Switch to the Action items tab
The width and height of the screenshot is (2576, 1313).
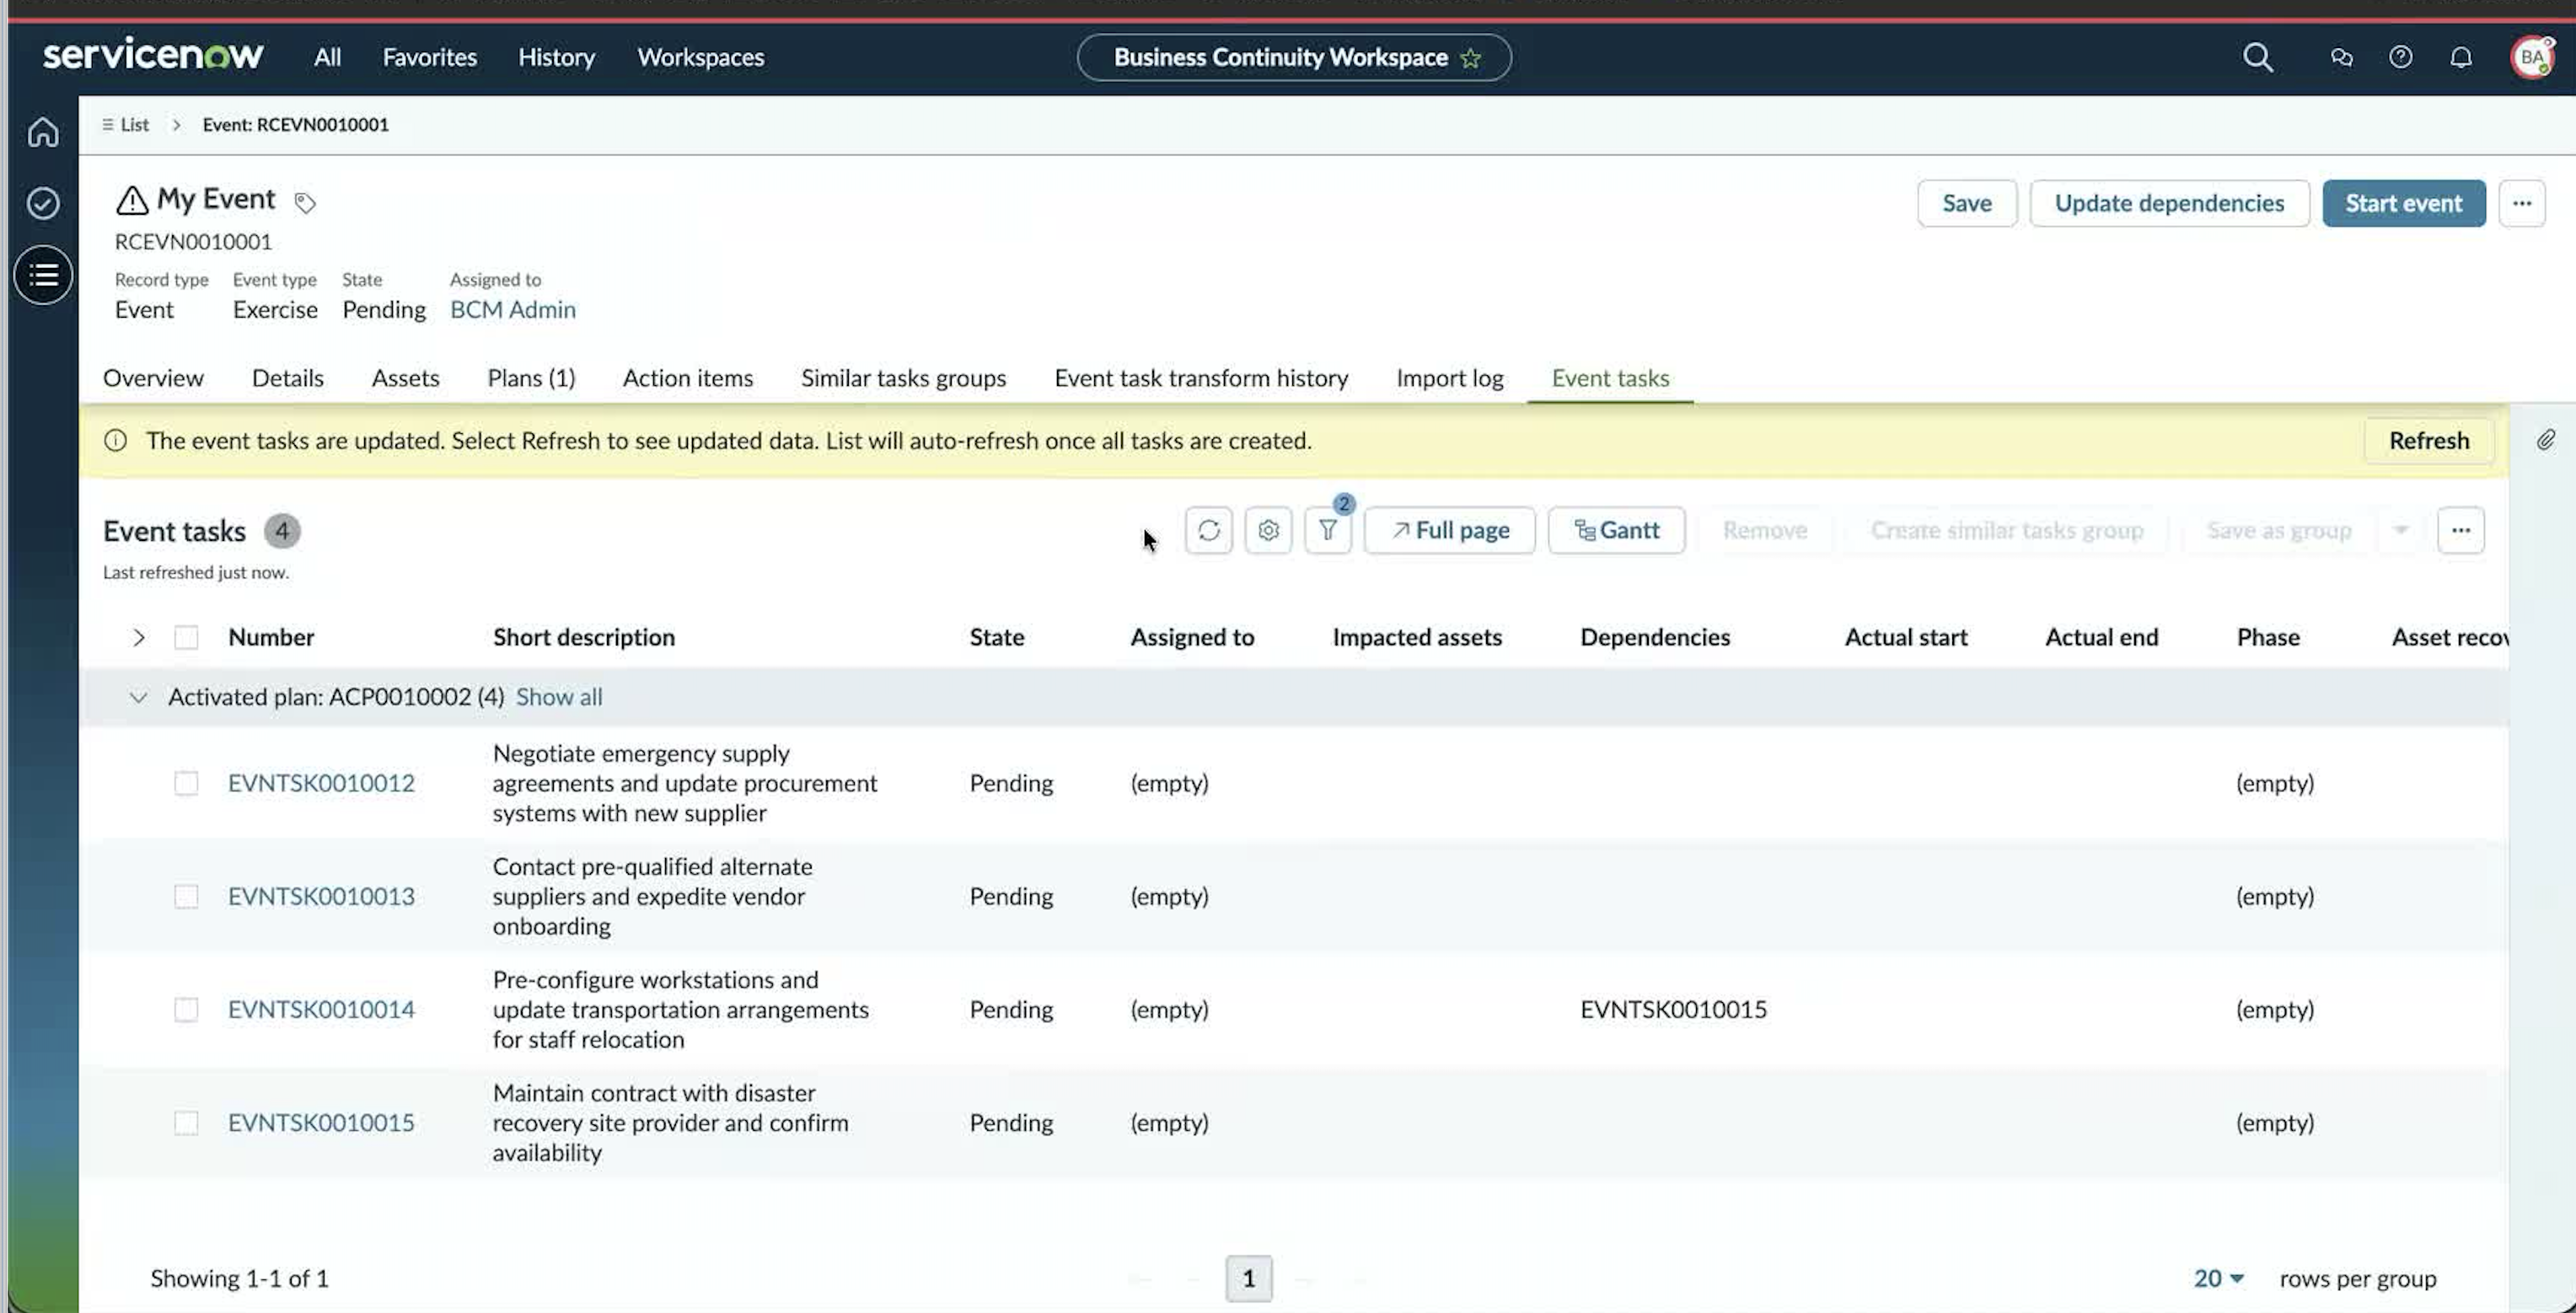click(688, 378)
